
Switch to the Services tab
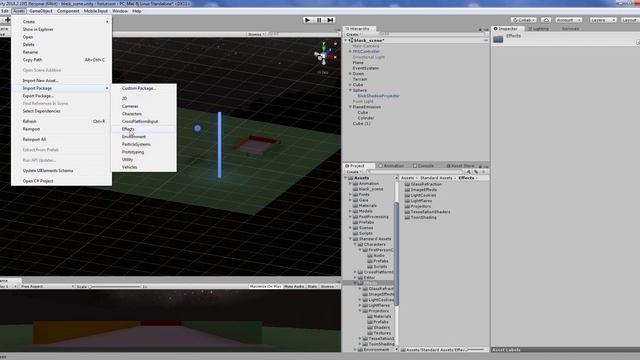570,29
